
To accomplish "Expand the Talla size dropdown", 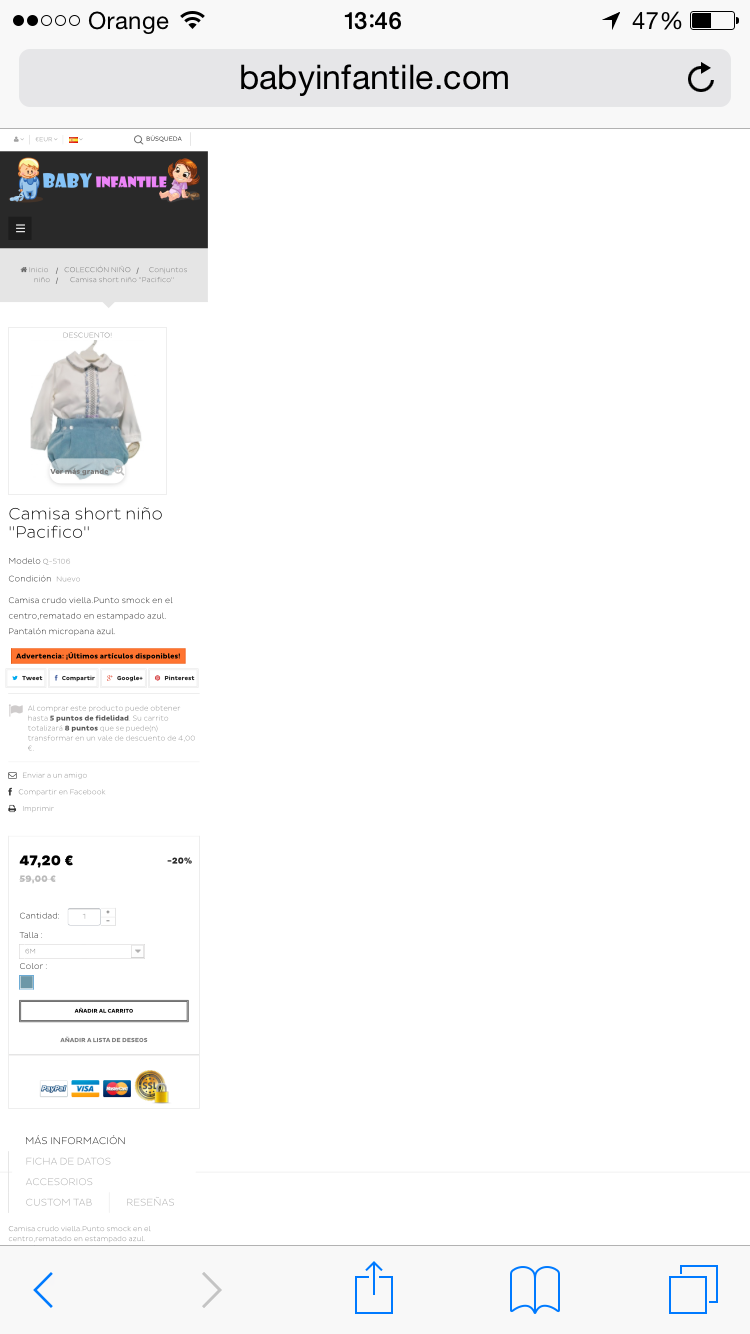I will coord(82,951).
